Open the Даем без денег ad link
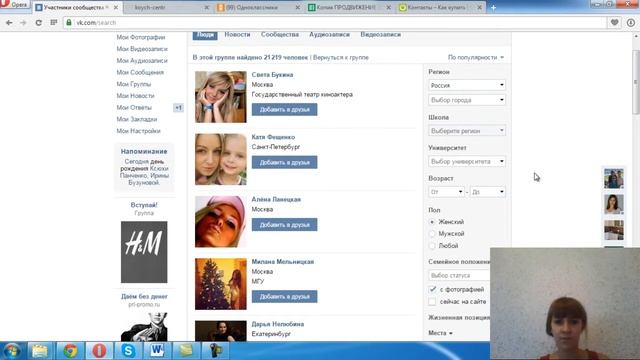This screenshot has height=360, width=640. [x=144, y=297]
